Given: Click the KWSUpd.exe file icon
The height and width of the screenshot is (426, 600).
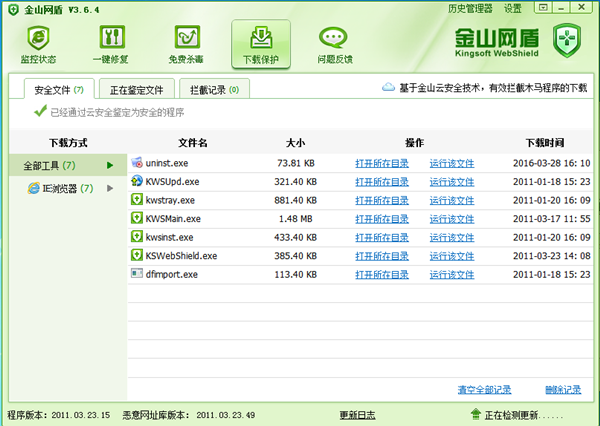Looking at the screenshot, I should click(x=138, y=181).
